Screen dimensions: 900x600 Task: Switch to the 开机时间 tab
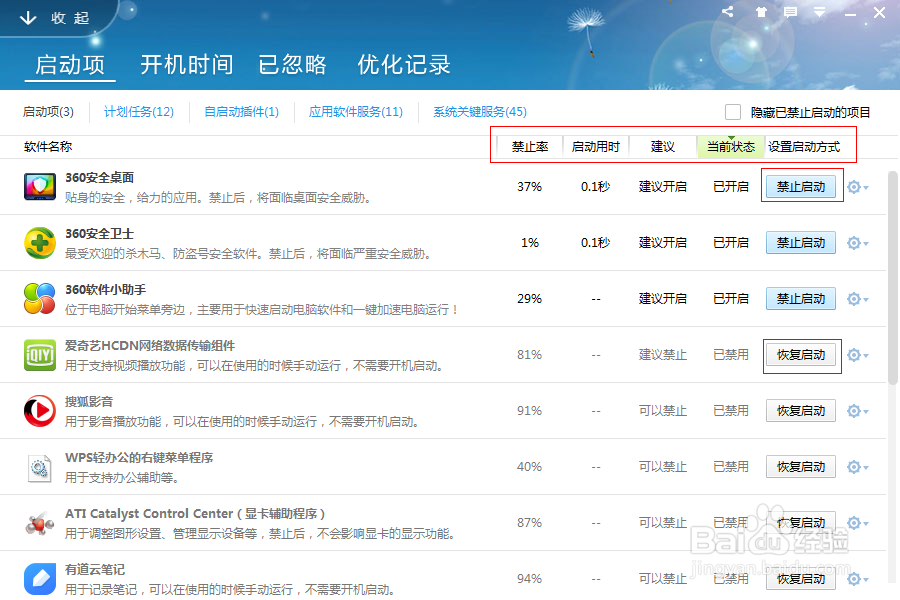coord(187,64)
